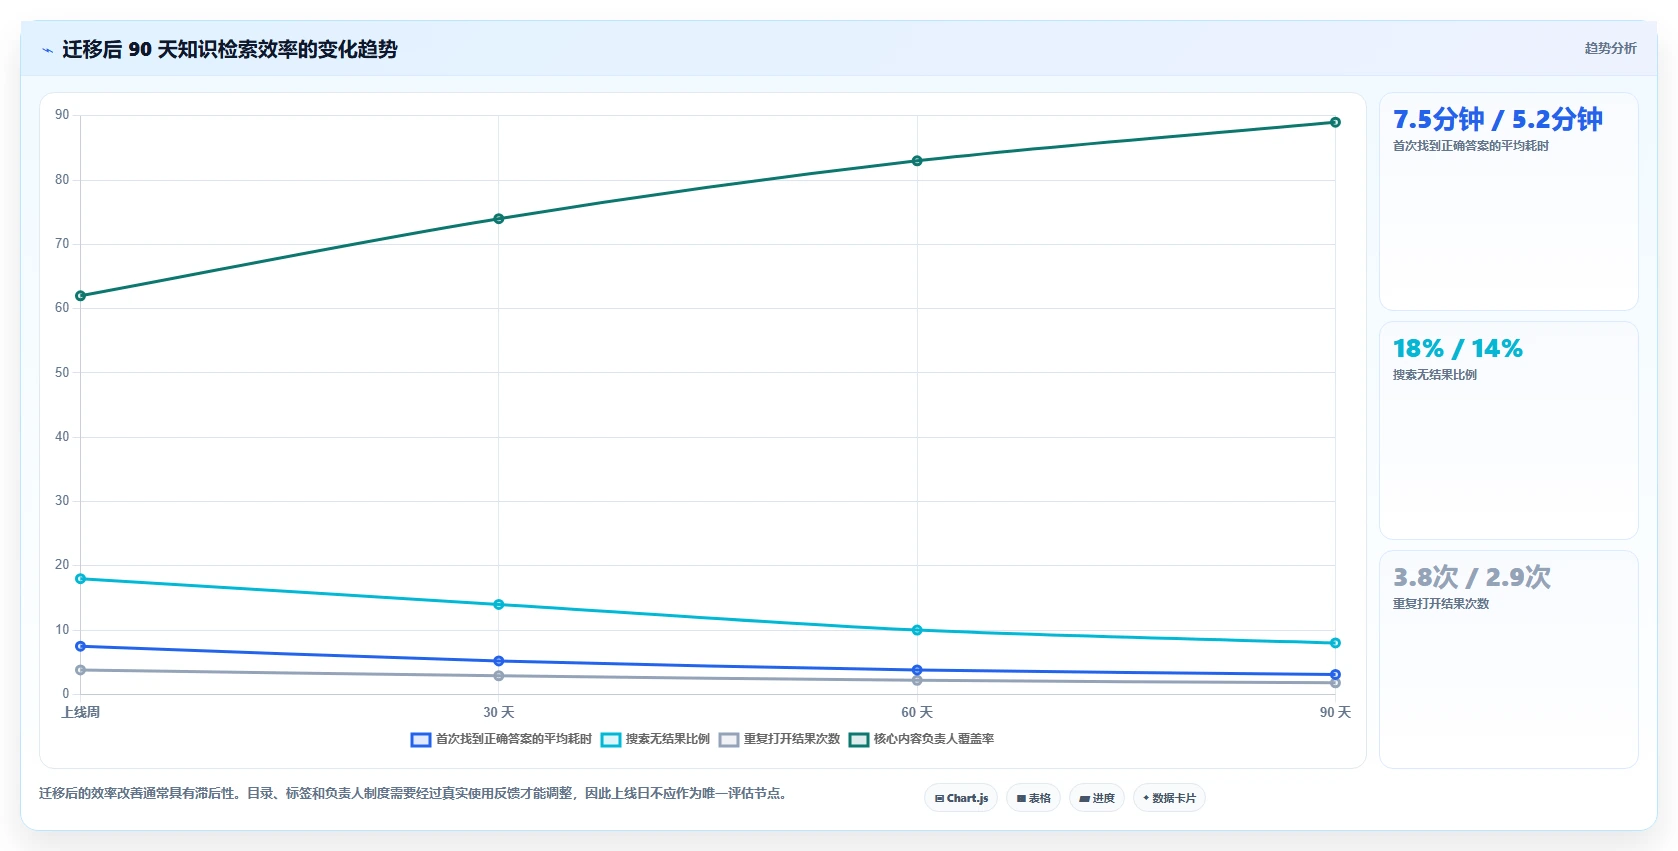
Task: Toggle the 核心内容负责人覆盖率 legend item
Action: click(x=921, y=739)
